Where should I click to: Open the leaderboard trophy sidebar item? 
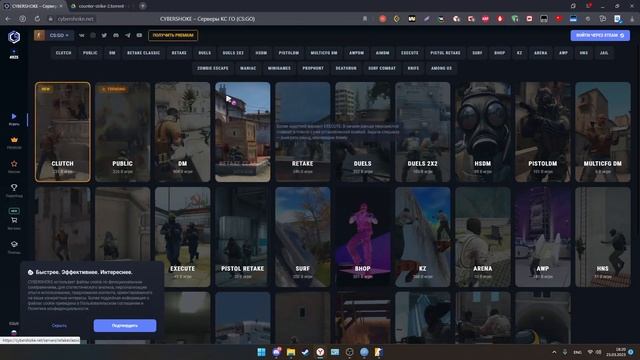[14, 190]
